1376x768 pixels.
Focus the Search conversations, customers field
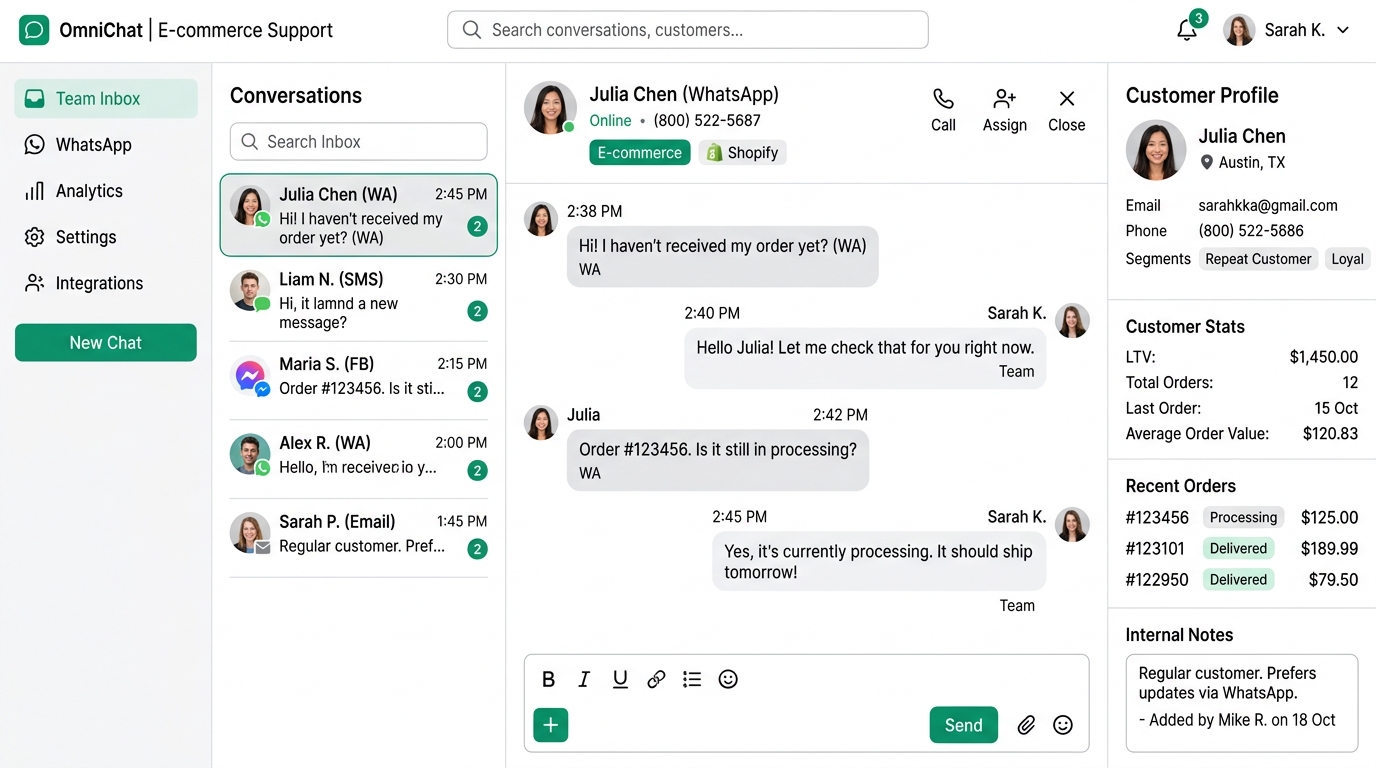688,30
